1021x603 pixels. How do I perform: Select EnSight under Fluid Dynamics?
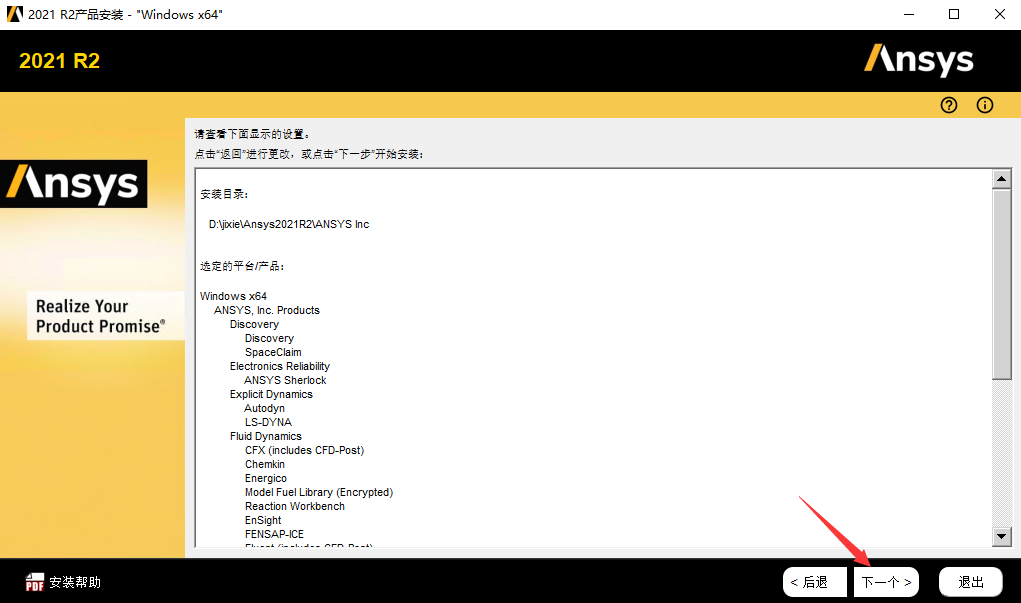[x=262, y=520]
